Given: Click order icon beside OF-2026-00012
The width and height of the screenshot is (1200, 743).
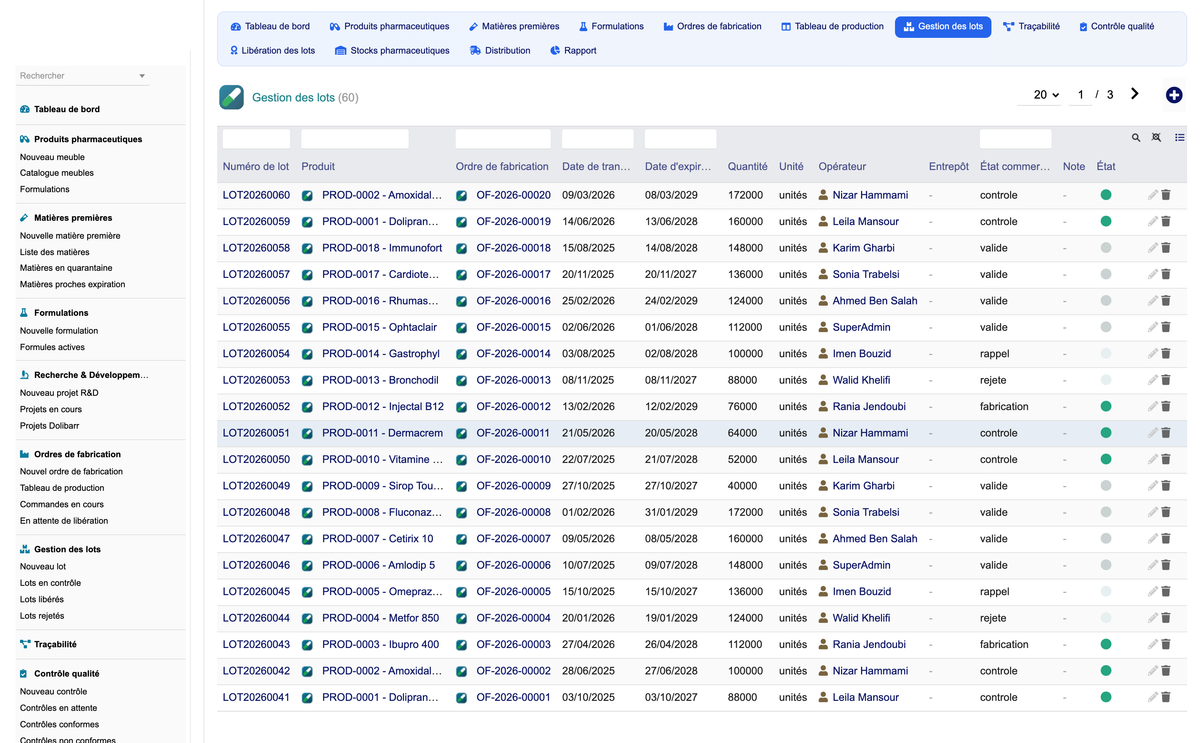Looking at the screenshot, I should pyautogui.click(x=462, y=407).
